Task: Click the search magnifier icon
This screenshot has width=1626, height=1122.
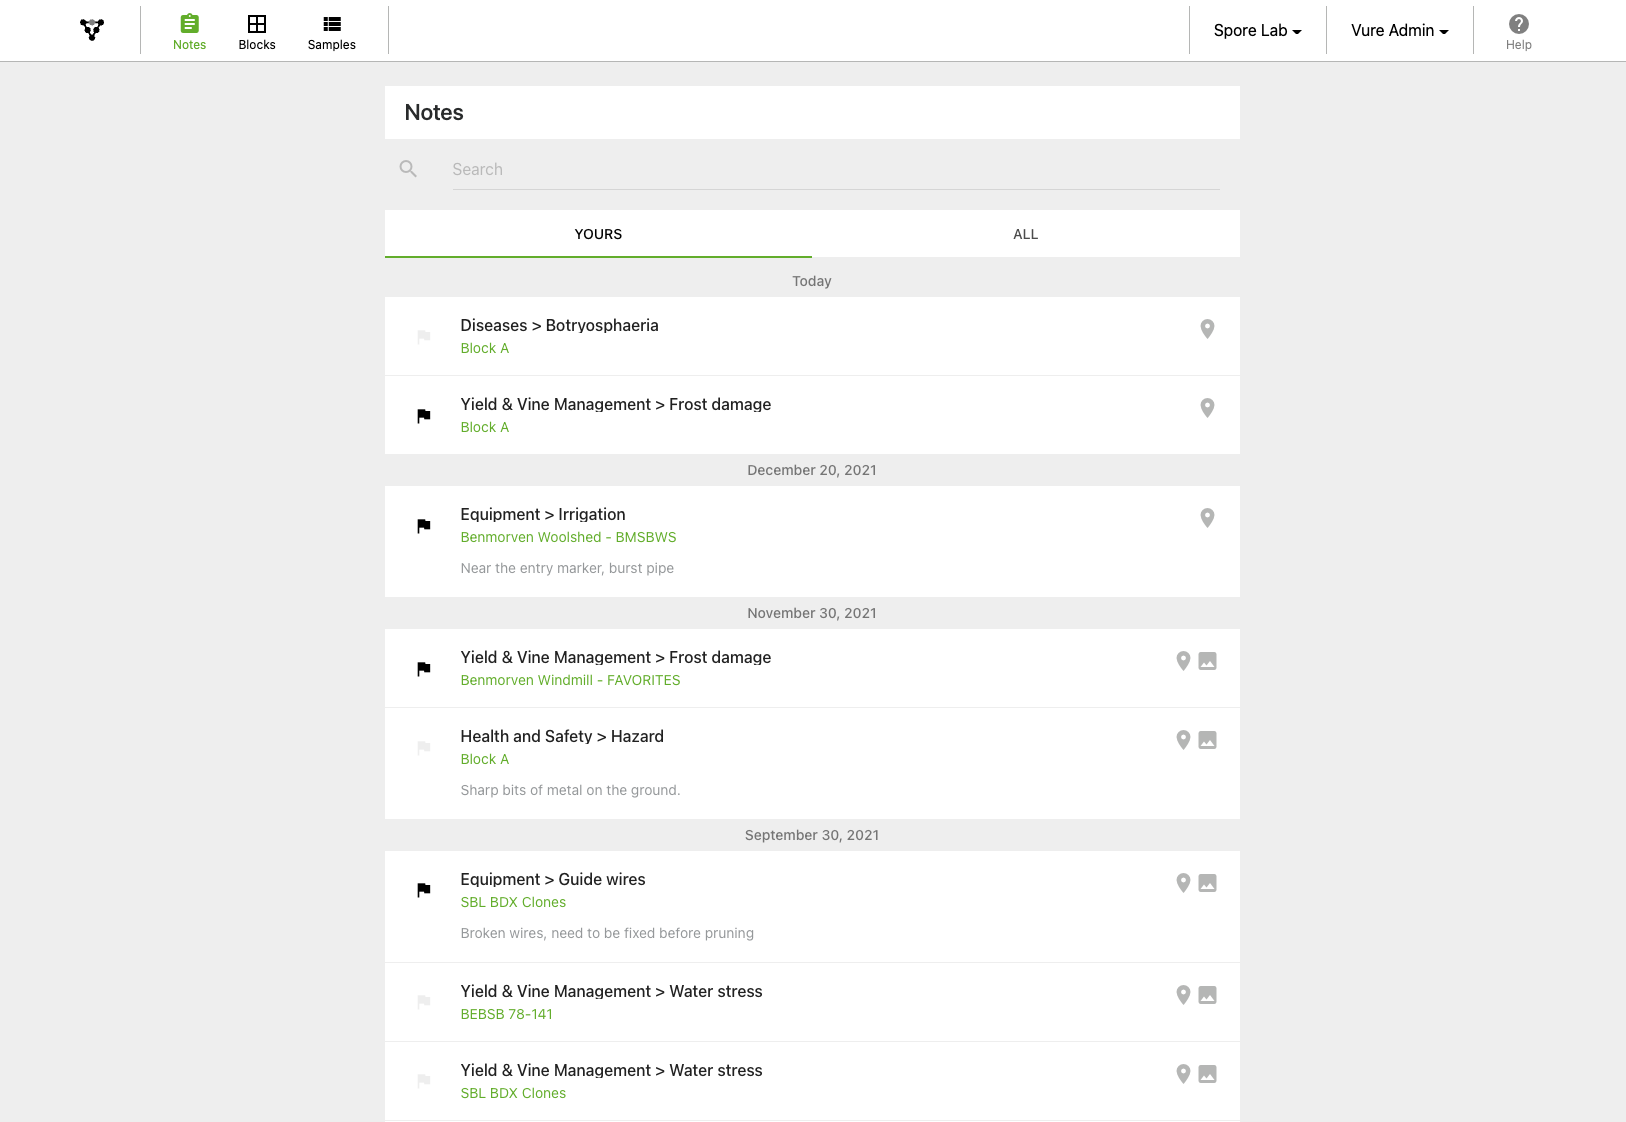Action: (x=408, y=169)
